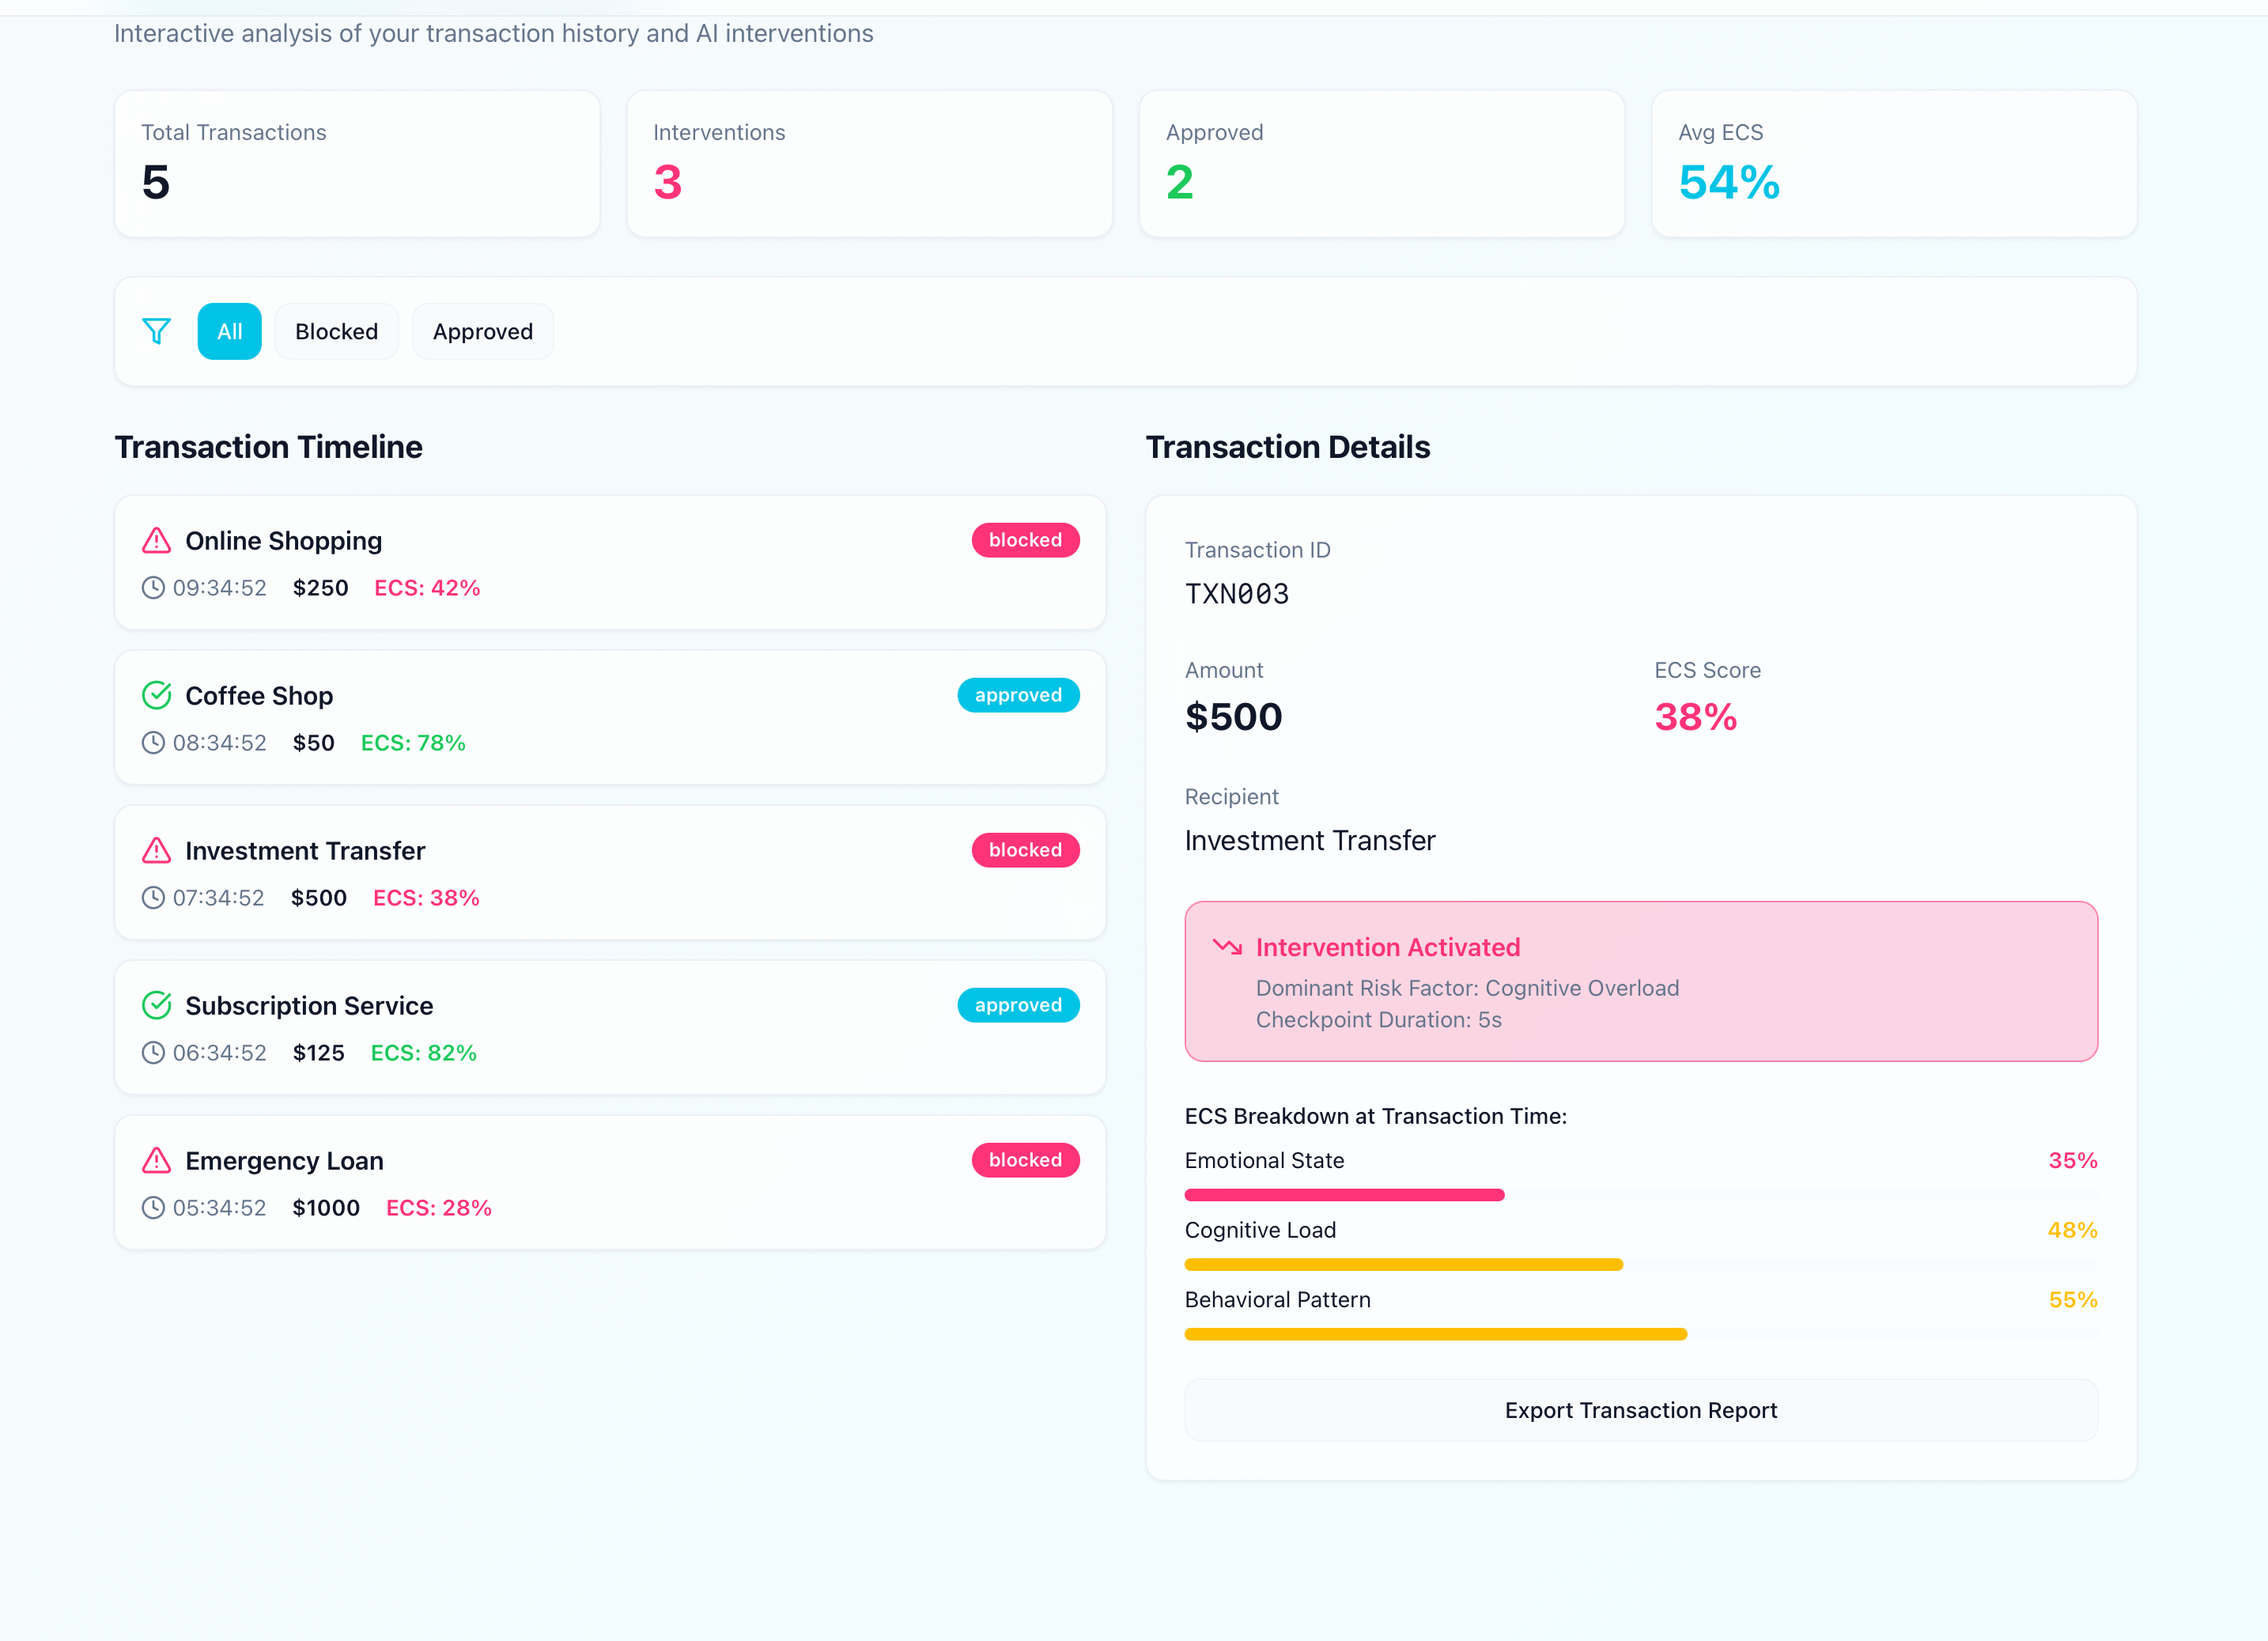Click the funnel filter icon

click(156, 331)
